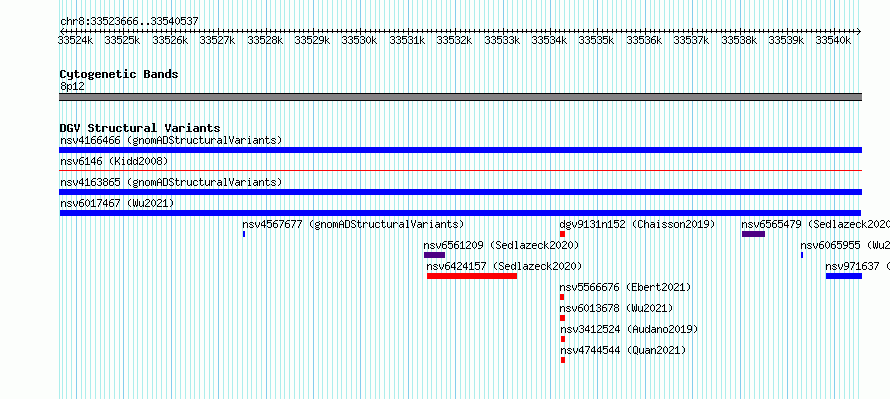Click the chr8:33523666..33540537 region label
Screen dimensions: 890x399
click(x=129, y=22)
